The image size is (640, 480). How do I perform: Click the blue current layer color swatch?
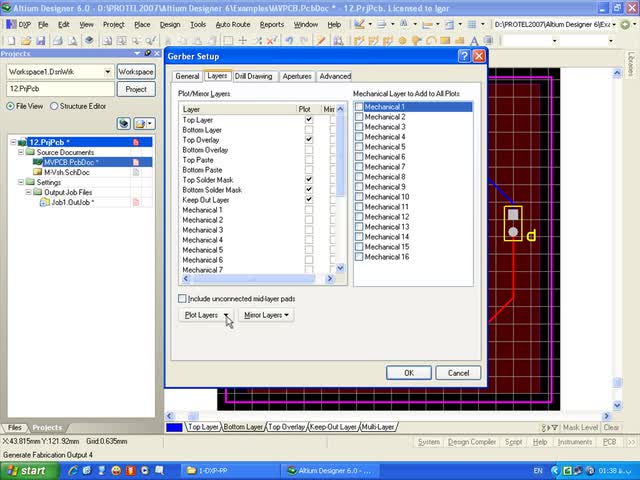[x=174, y=427]
